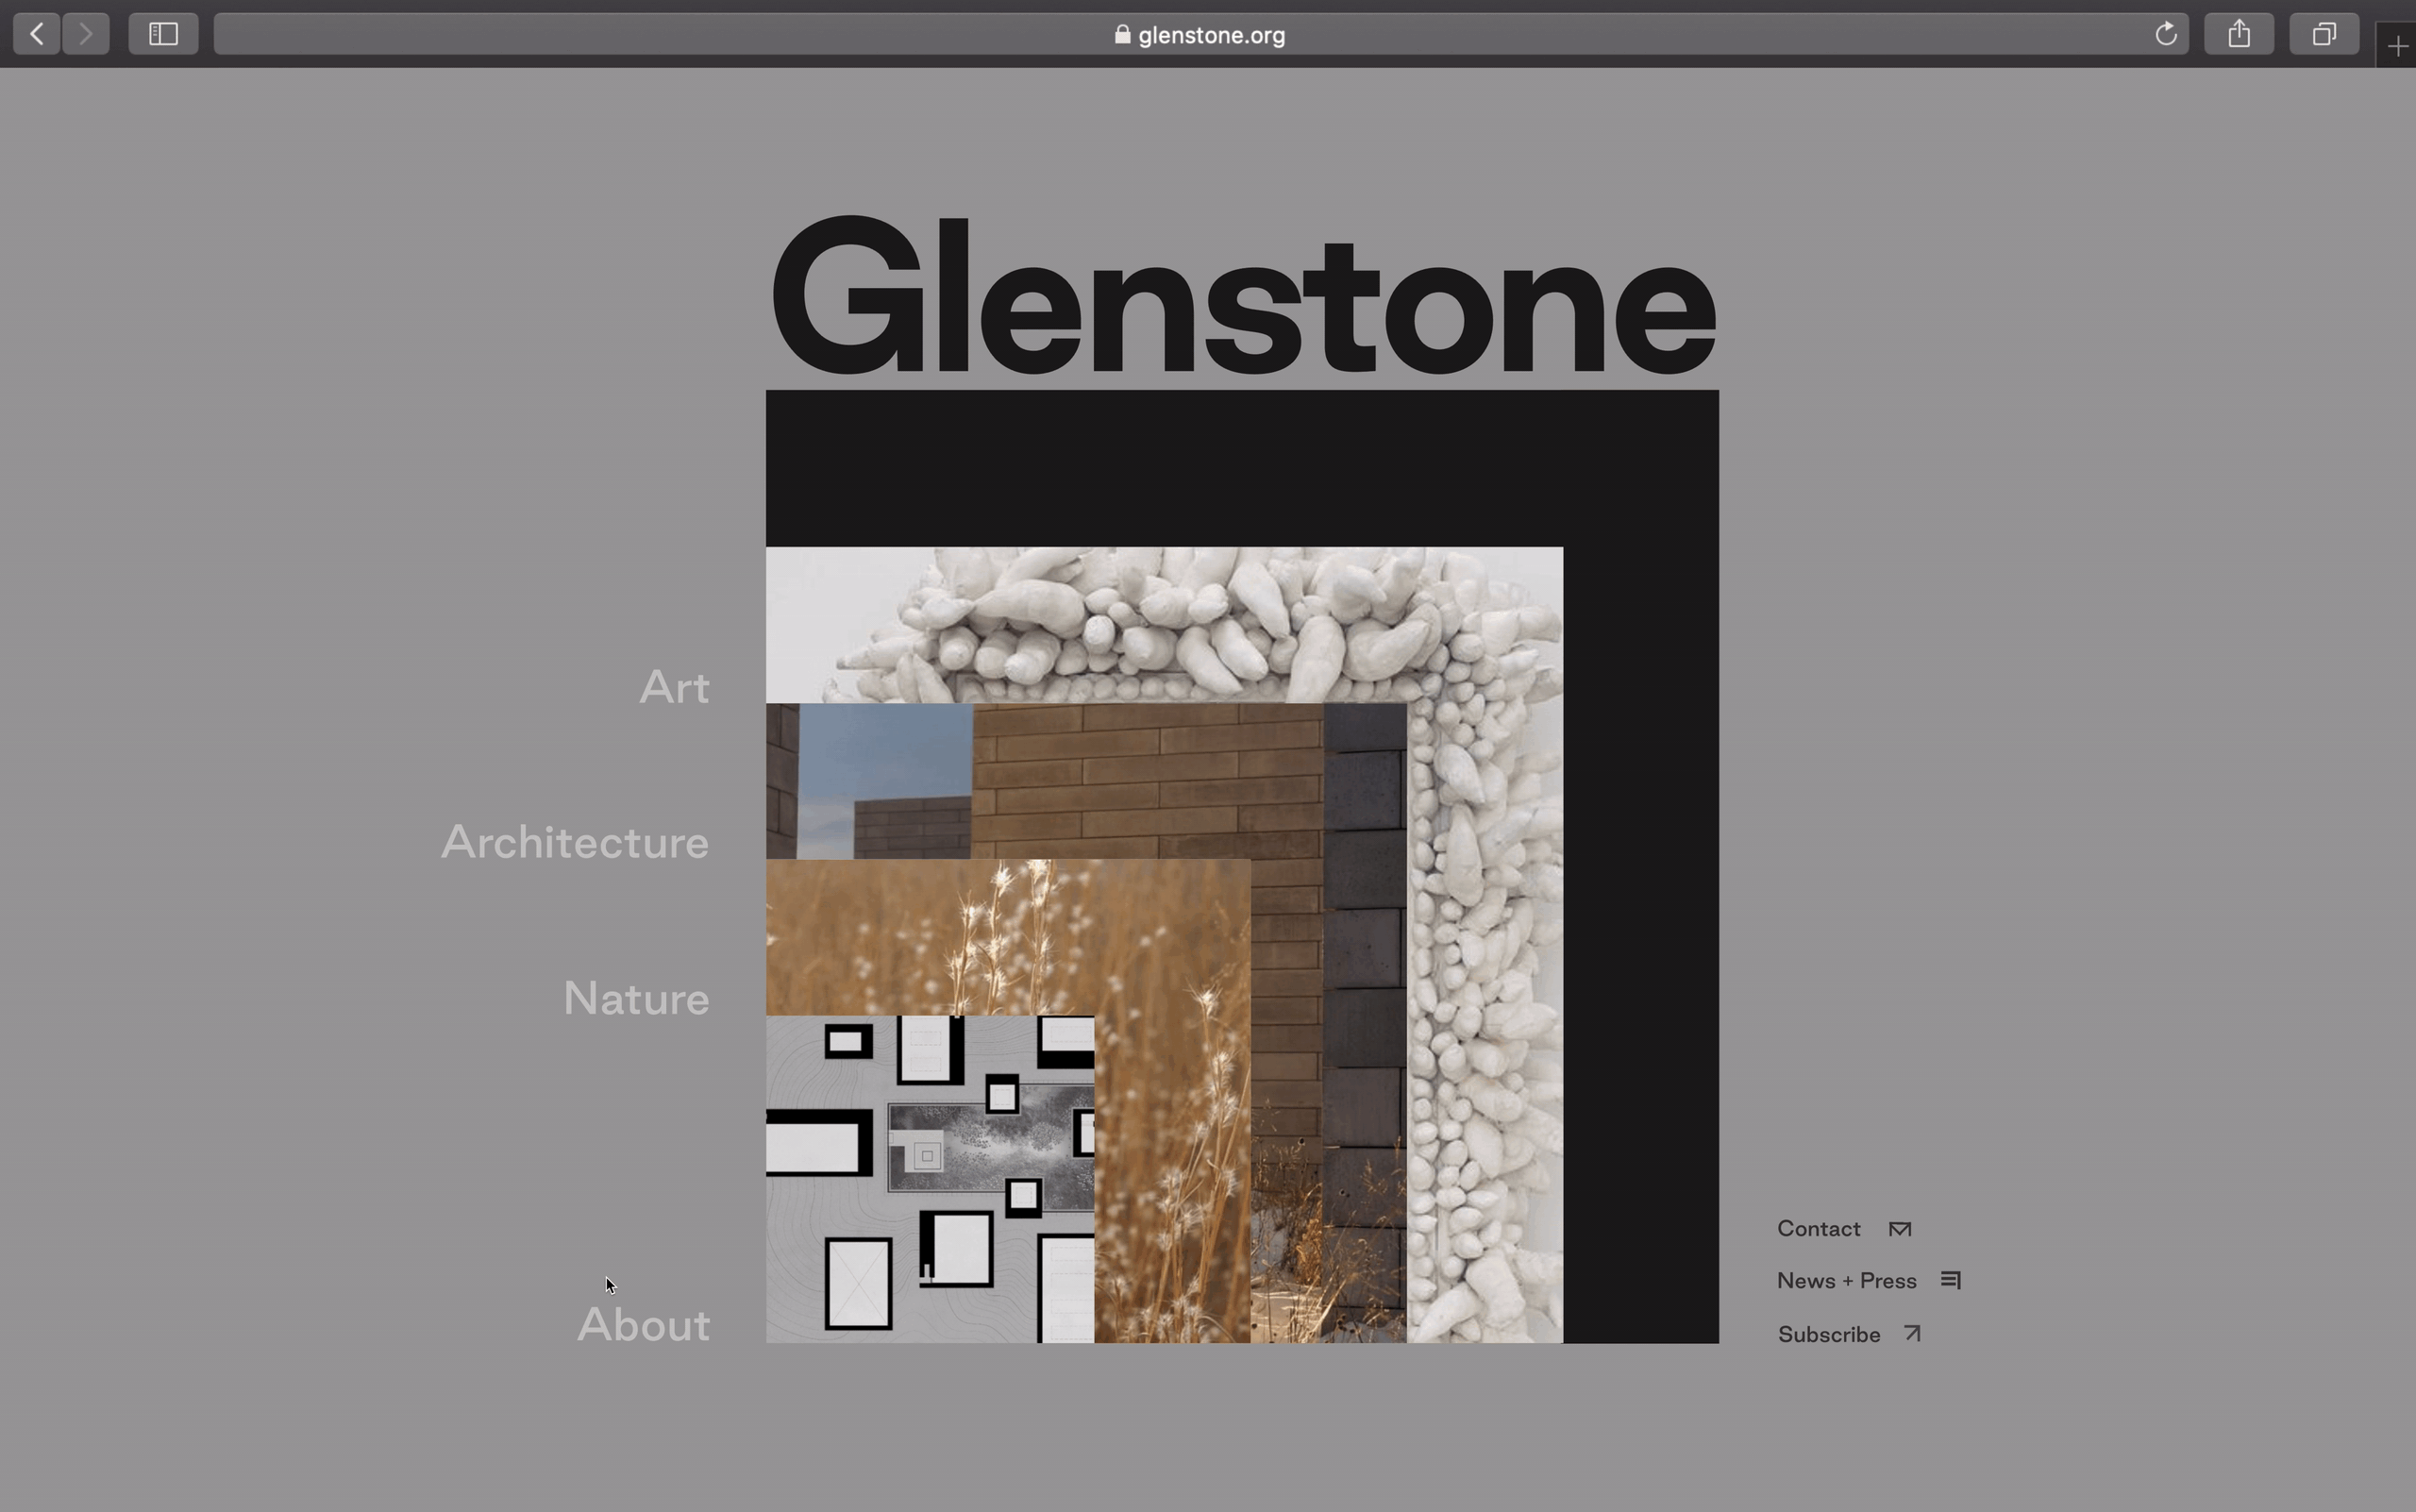
Task: Show the tab overview
Action: click(2324, 34)
